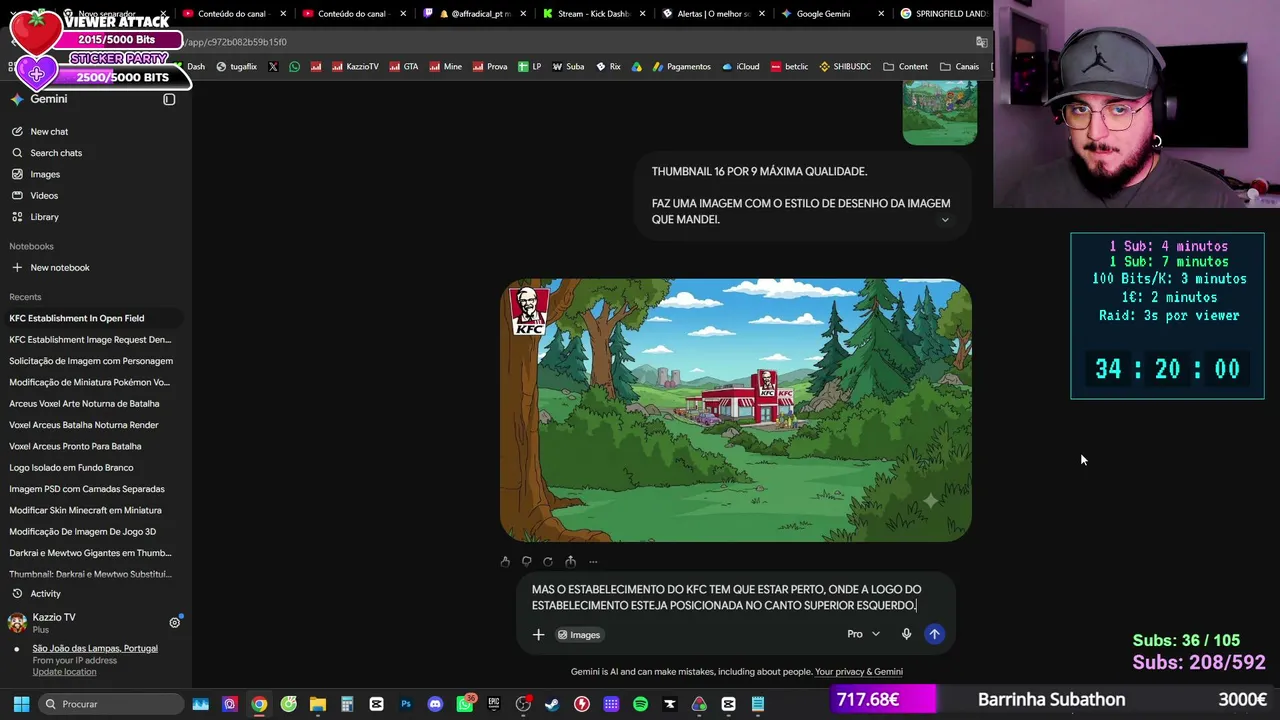The width and height of the screenshot is (1280, 720).
Task: Open 'Arceus Voxel Arte Noturna de Batalha' chat
Action: 92,404
